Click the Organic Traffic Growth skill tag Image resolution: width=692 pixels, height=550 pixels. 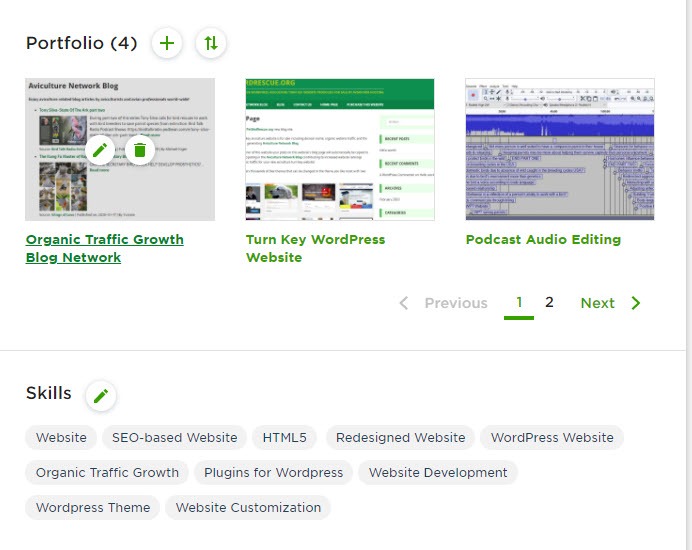click(107, 473)
